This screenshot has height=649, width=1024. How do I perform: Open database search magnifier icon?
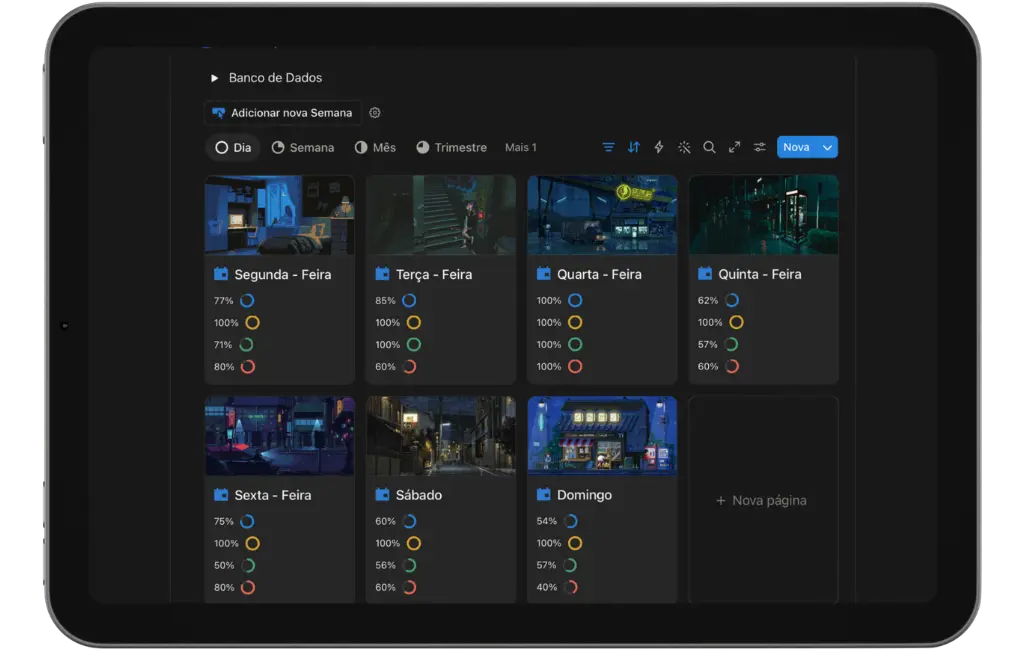[x=709, y=148]
